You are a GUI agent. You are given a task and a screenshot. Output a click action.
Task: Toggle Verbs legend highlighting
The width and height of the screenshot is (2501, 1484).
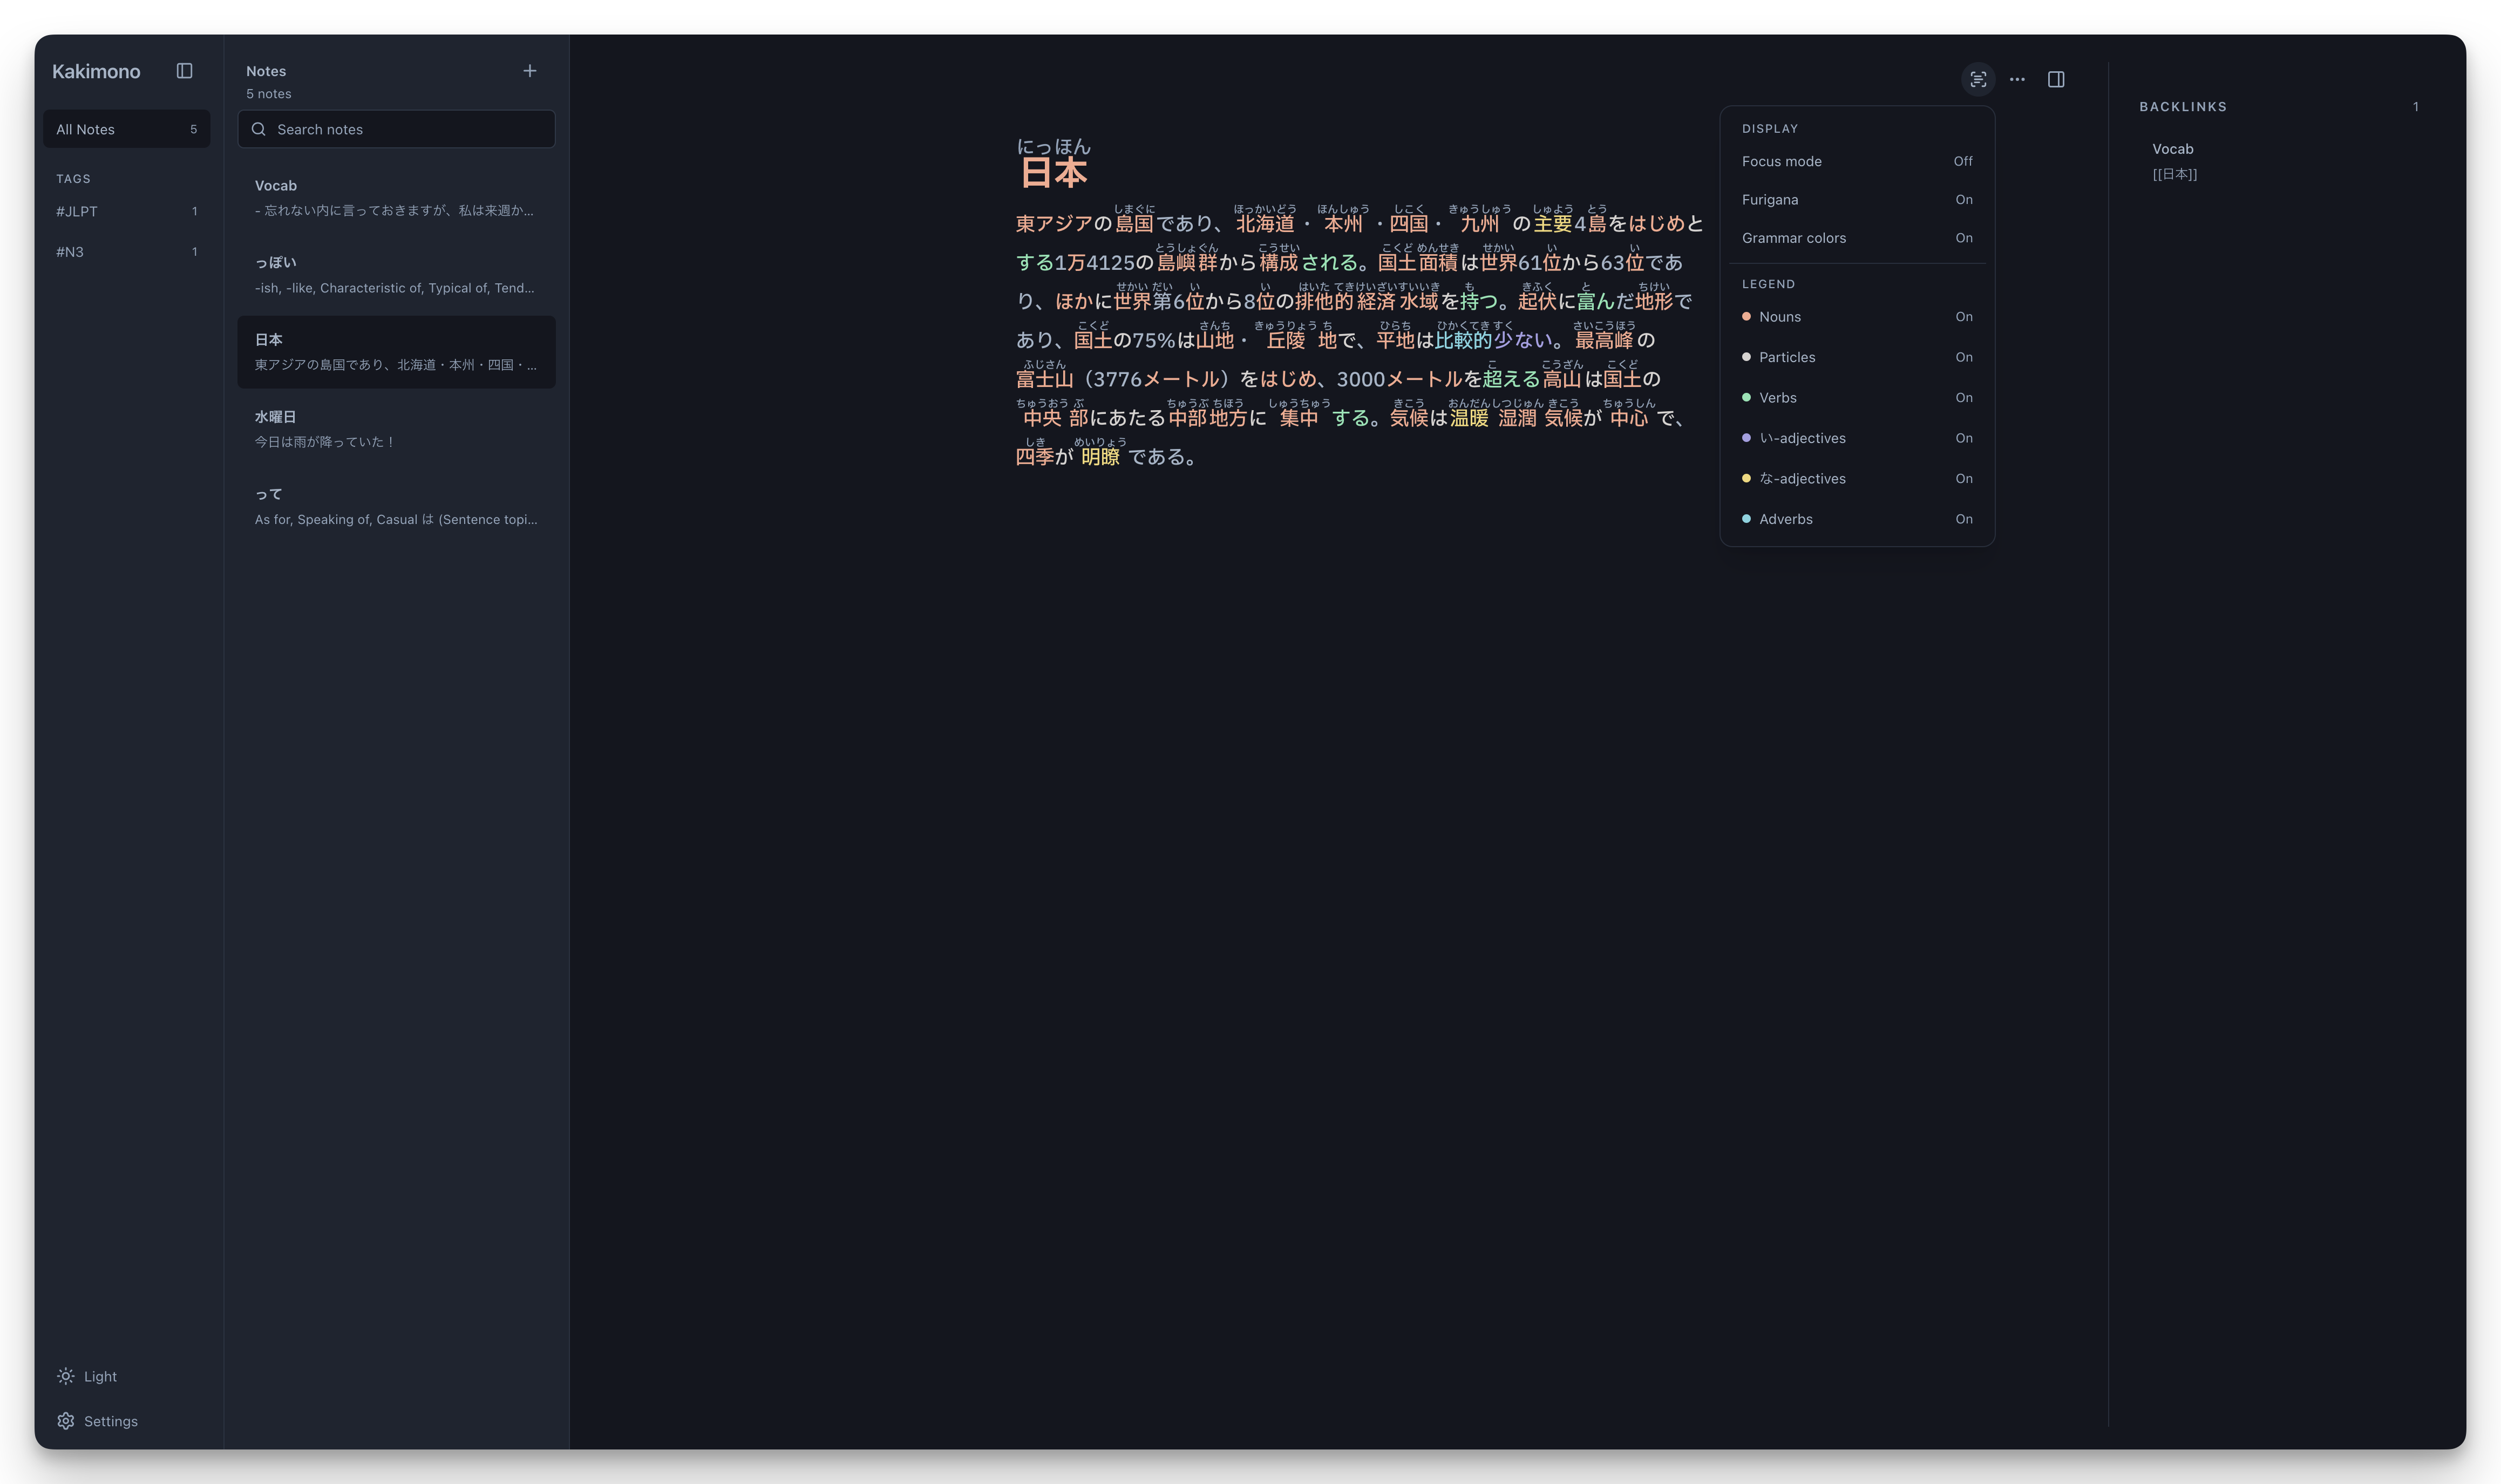[x=1857, y=398]
